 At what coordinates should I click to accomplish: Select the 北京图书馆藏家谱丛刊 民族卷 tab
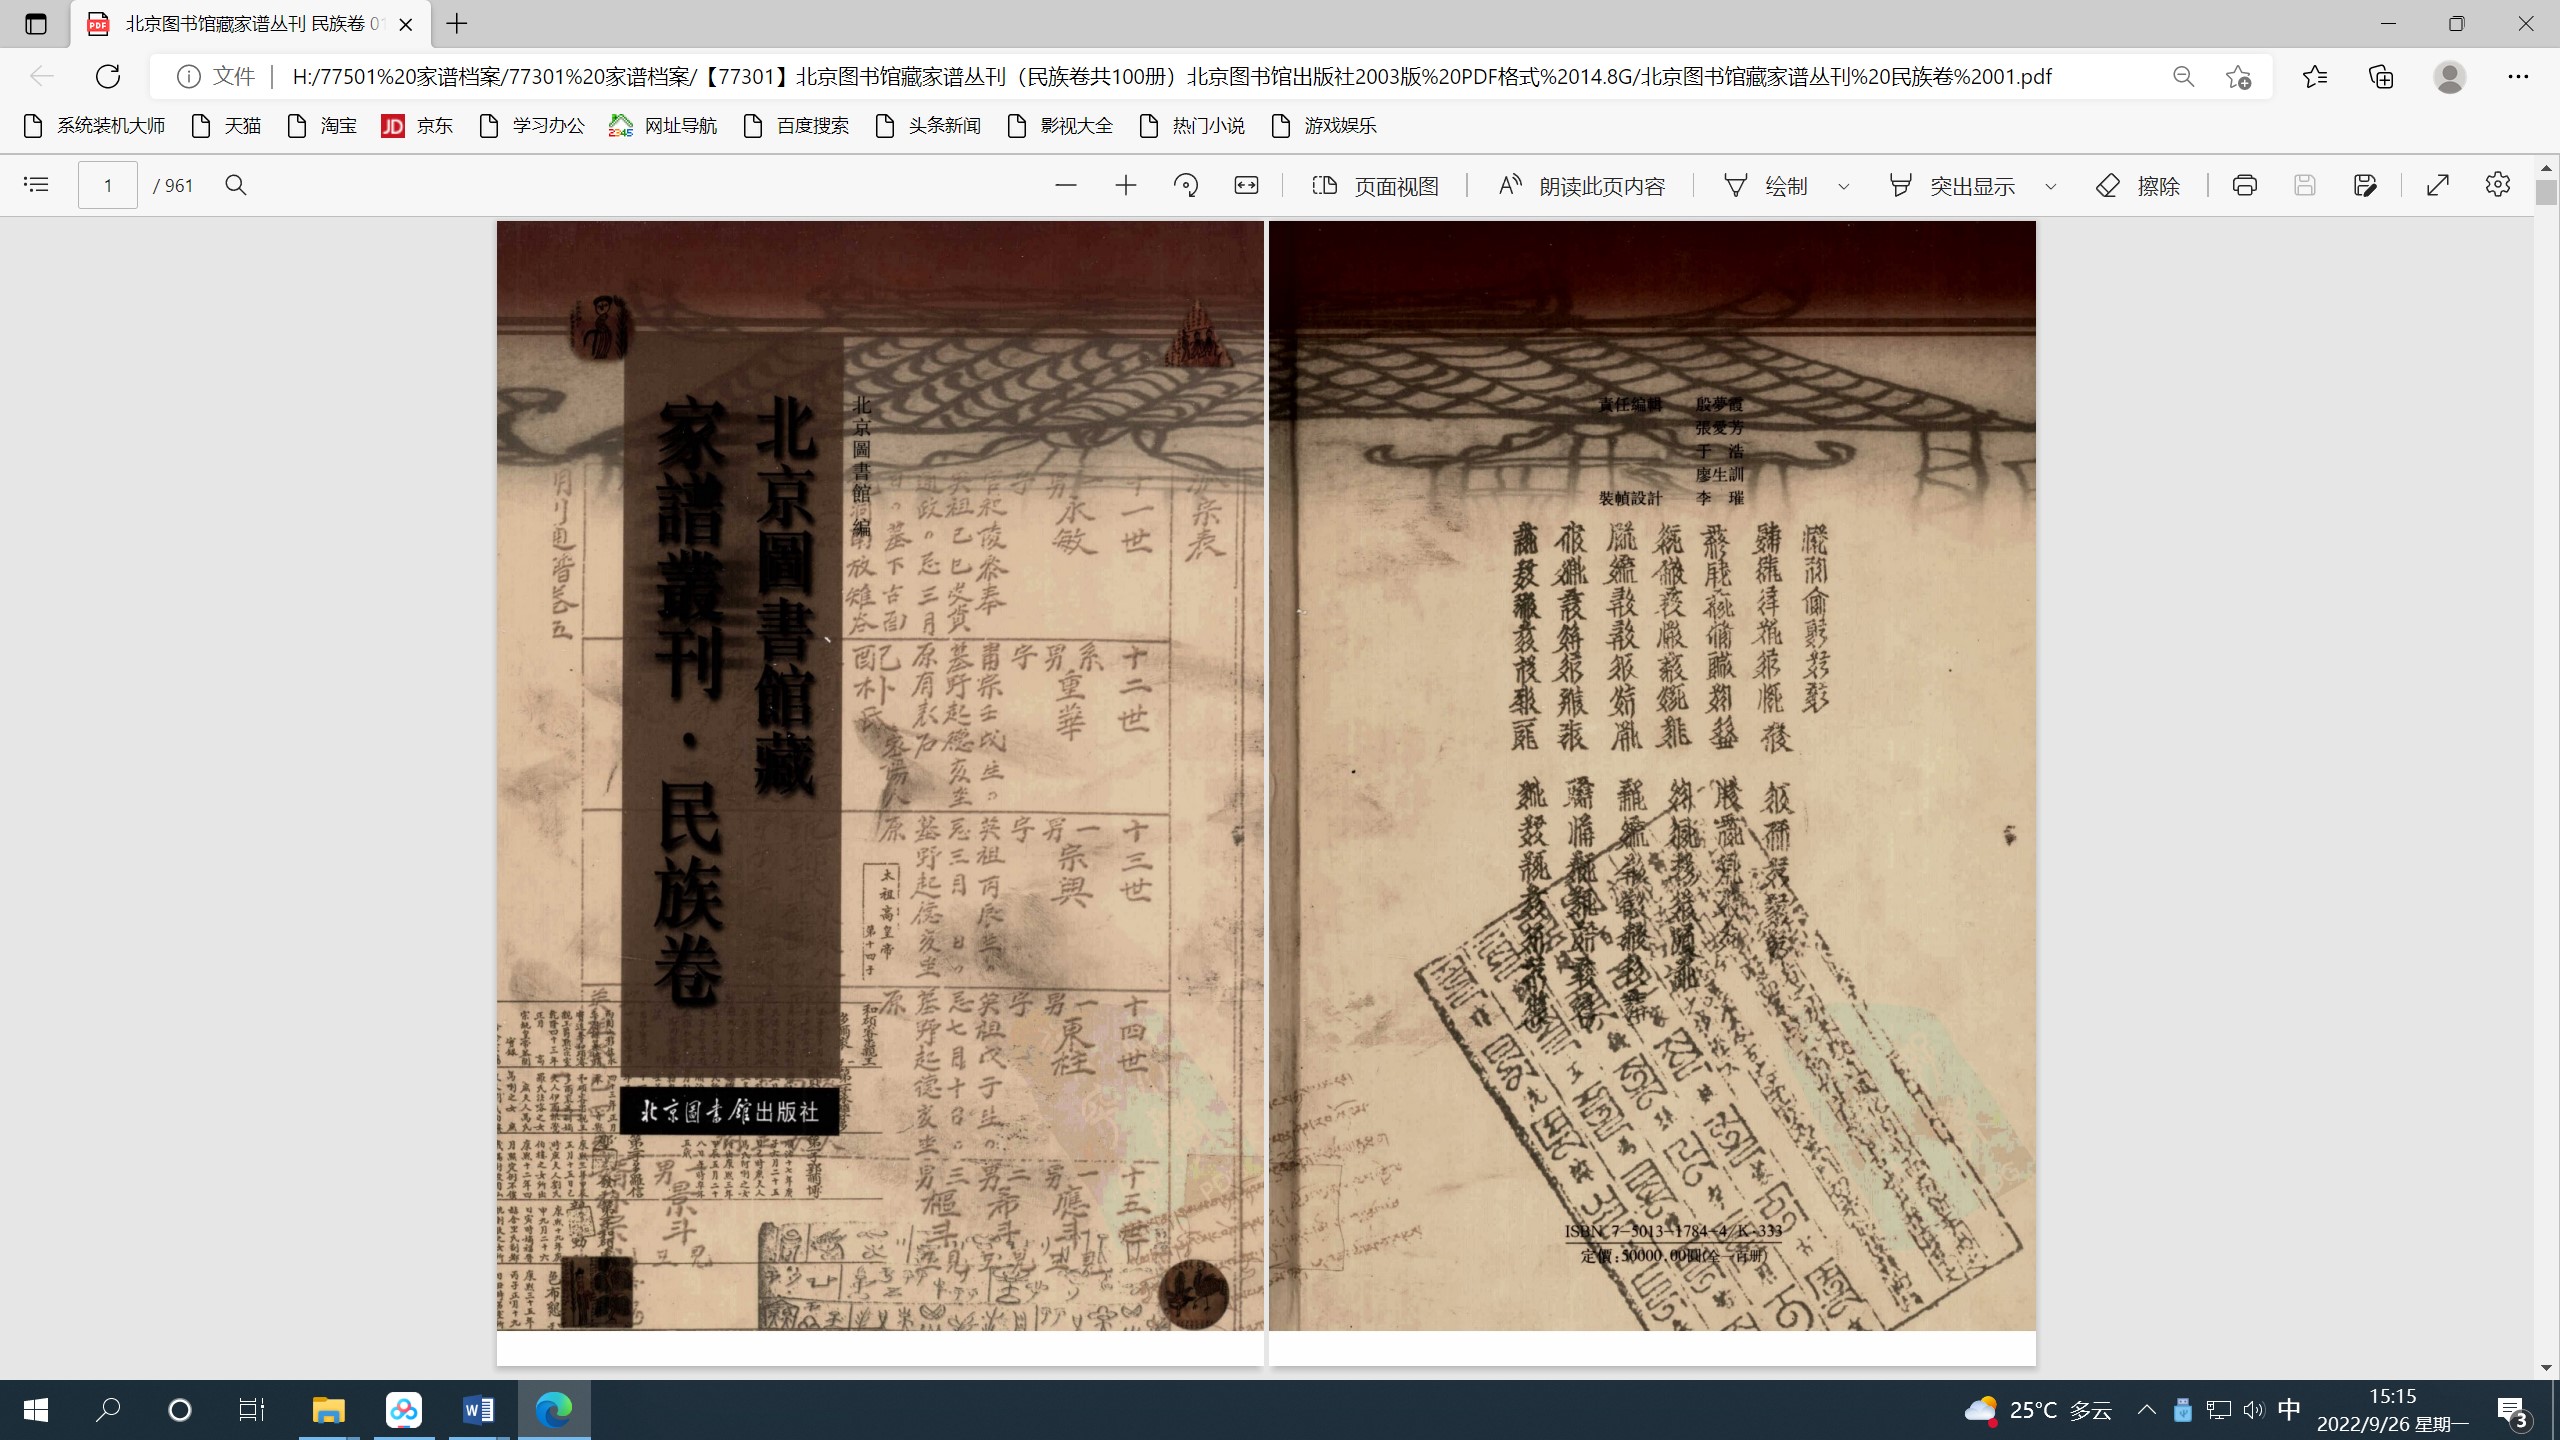[252, 24]
